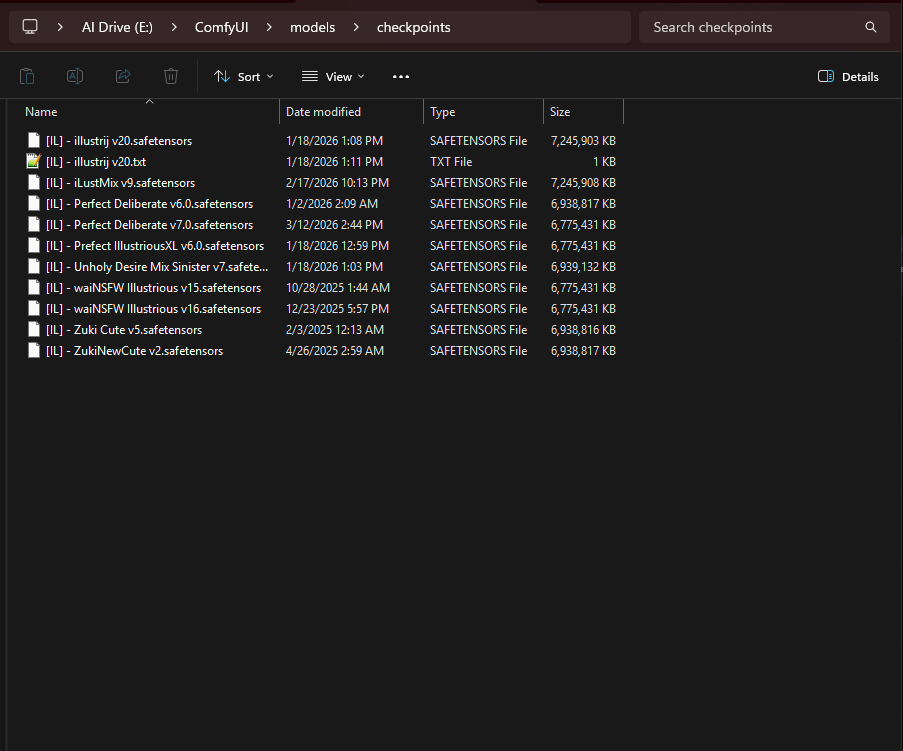Click the search magnifier icon
Viewport: 903px width, 751px height.
871,27
